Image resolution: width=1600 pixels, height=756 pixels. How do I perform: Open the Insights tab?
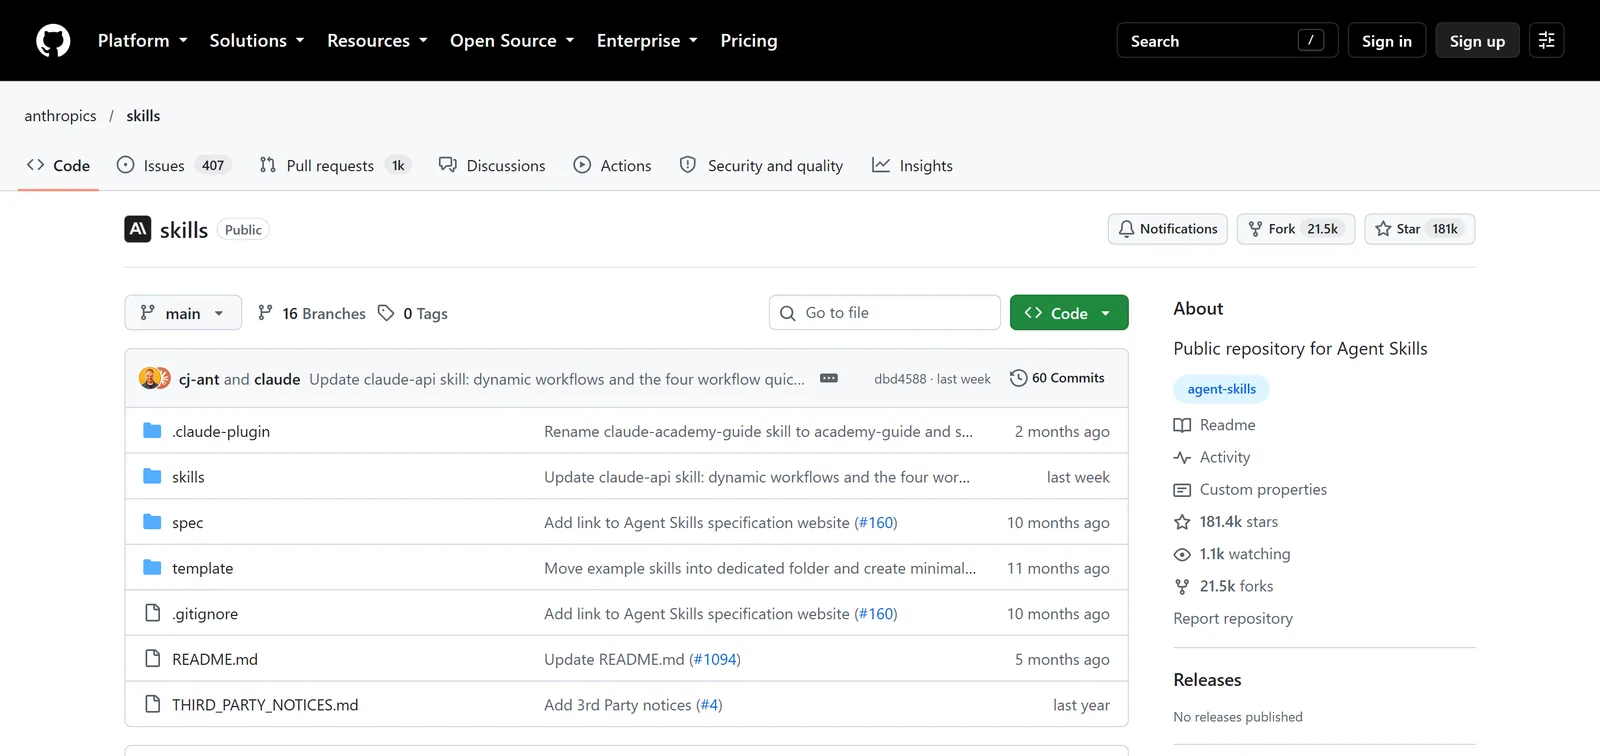tap(912, 166)
